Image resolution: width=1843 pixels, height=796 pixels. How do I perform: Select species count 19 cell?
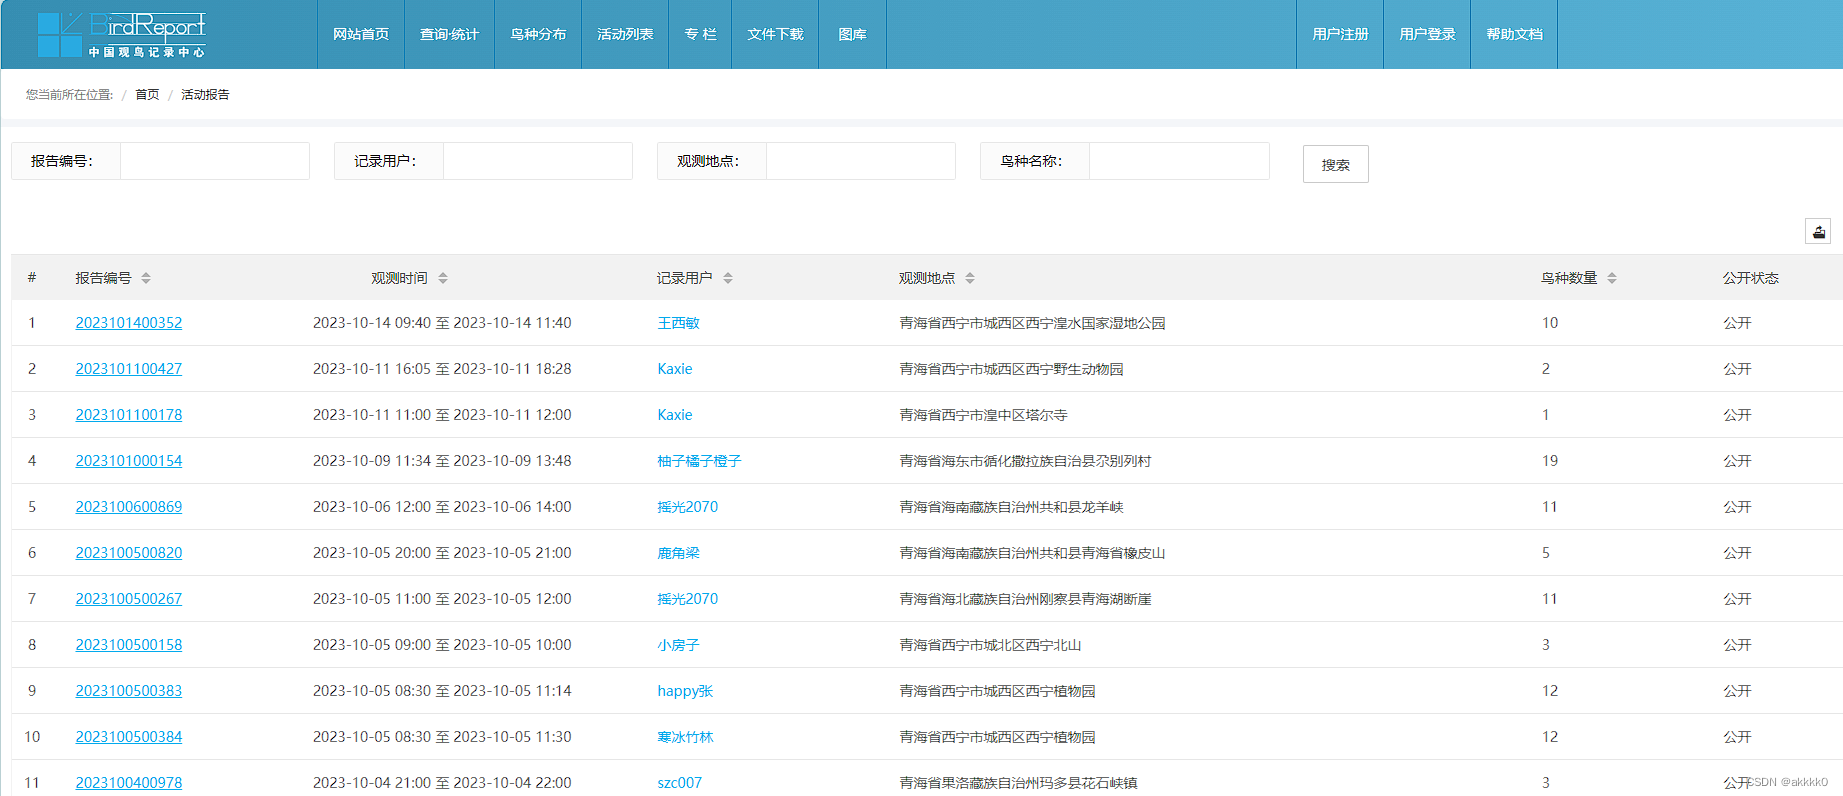pos(1549,461)
